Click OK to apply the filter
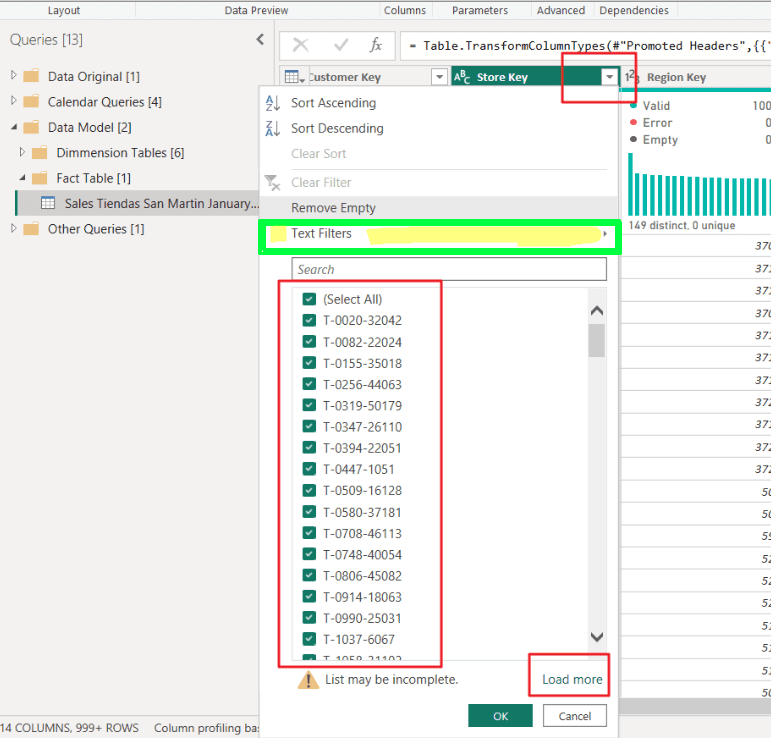 pos(500,716)
